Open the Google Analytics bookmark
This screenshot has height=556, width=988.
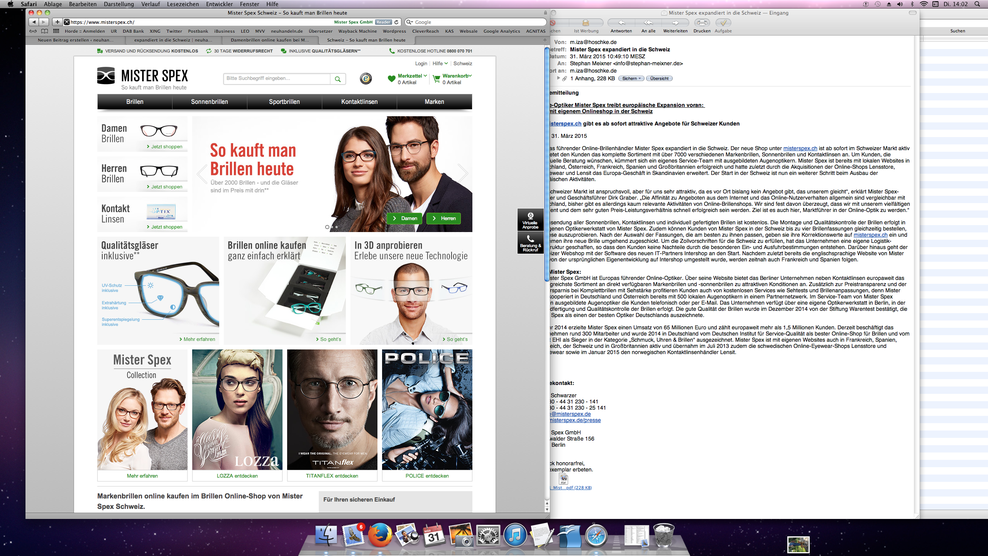pyautogui.click(x=502, y=31)
